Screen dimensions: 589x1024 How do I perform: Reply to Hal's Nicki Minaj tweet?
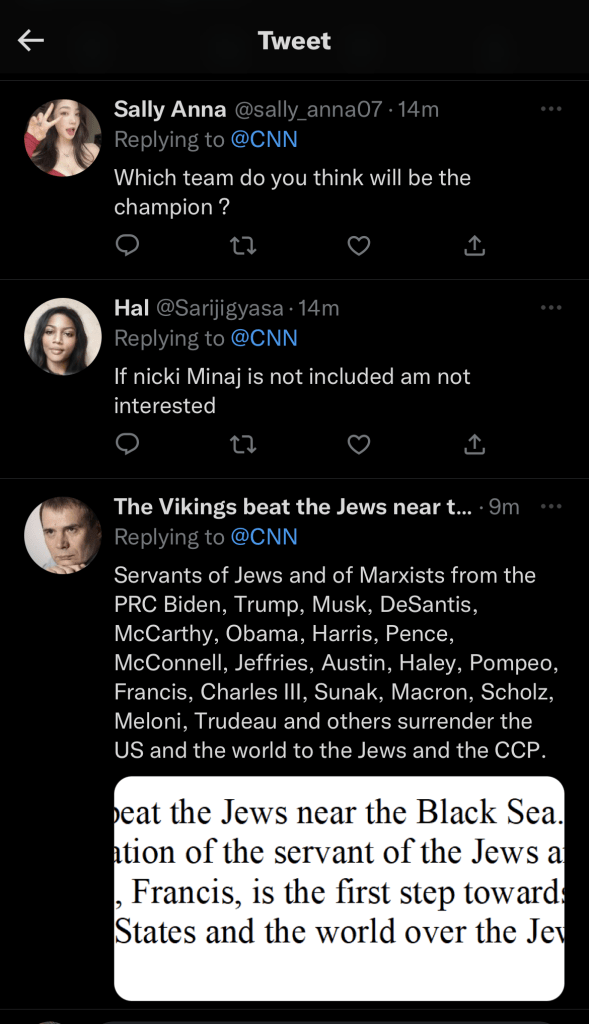coord(127,443)
